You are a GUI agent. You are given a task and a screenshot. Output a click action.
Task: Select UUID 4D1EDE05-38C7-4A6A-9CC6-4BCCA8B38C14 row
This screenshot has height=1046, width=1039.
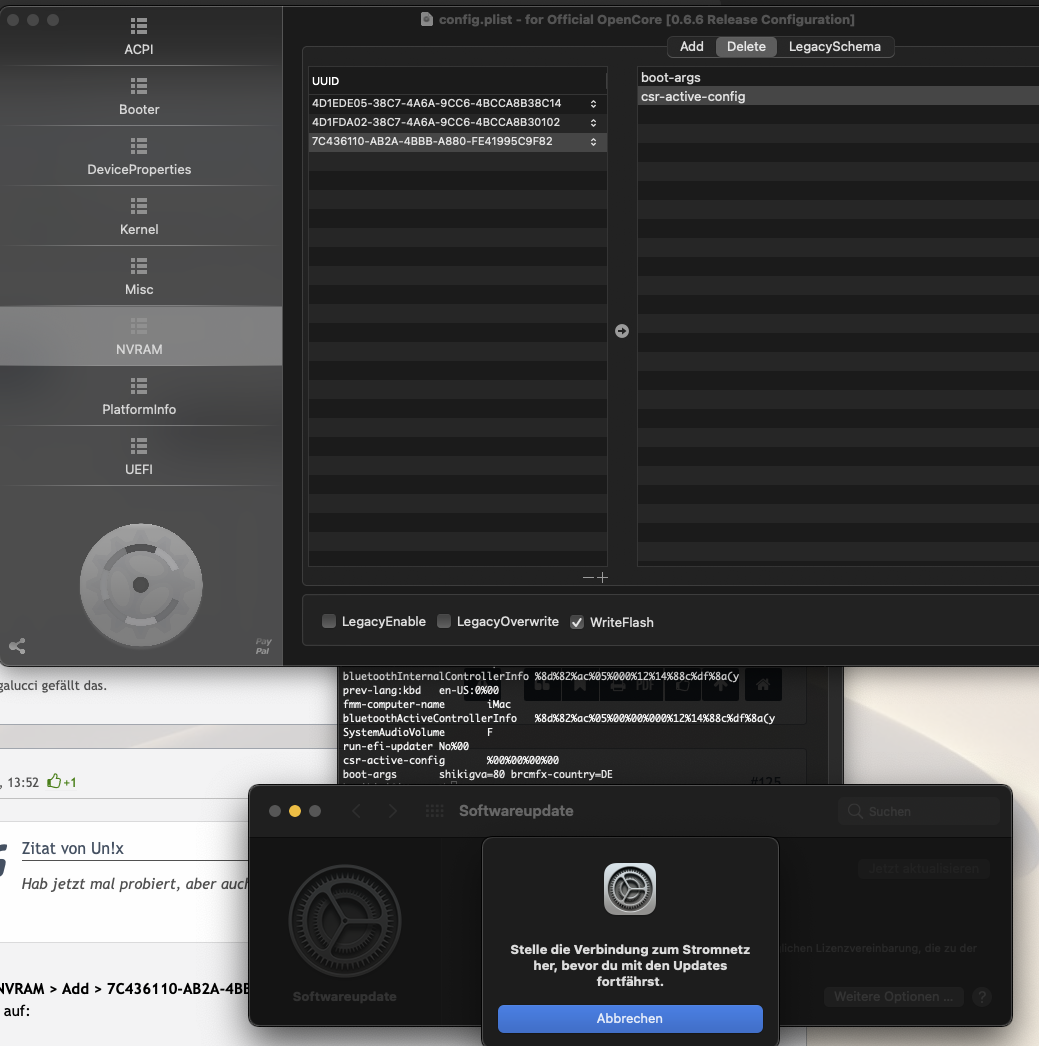[457, 103]
